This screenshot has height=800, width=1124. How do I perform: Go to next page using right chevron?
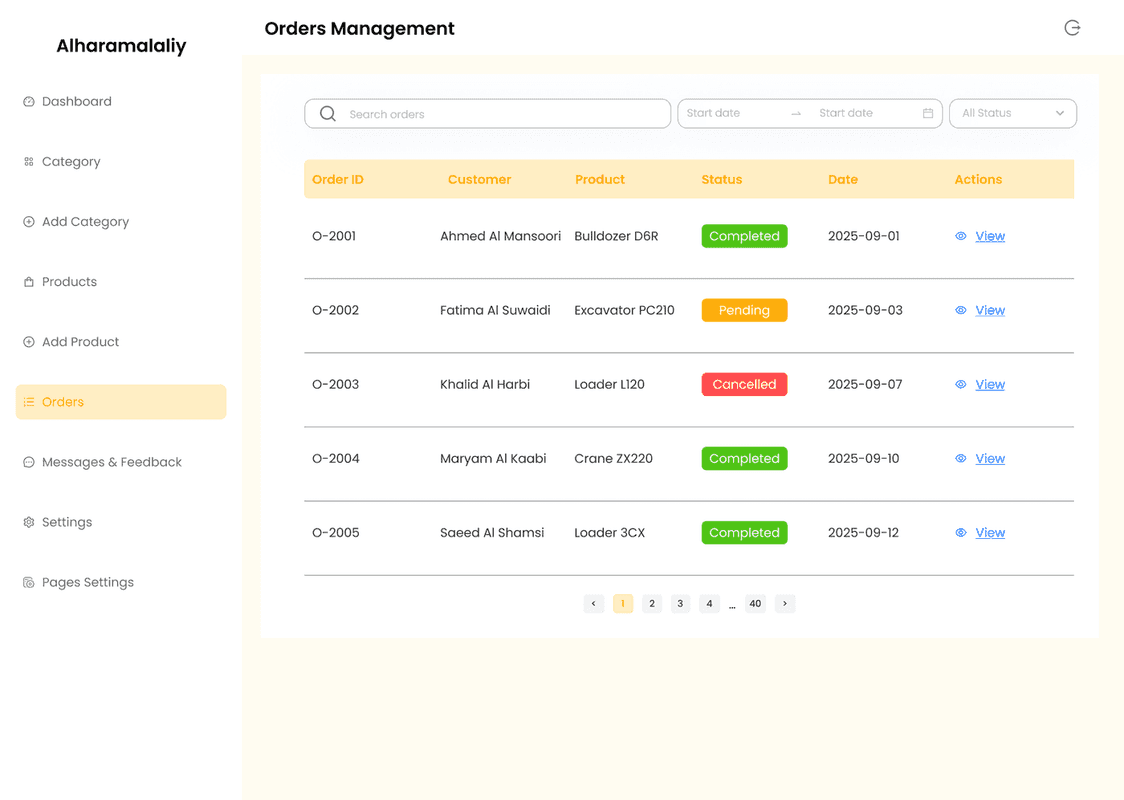[x=785, y=604]
